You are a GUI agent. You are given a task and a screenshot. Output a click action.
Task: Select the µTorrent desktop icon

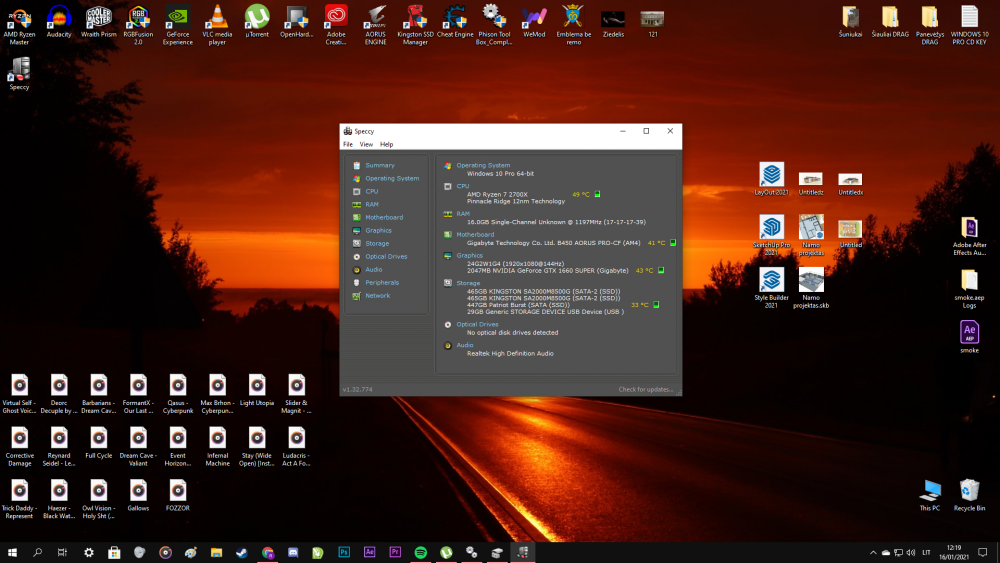pos(257,22)
